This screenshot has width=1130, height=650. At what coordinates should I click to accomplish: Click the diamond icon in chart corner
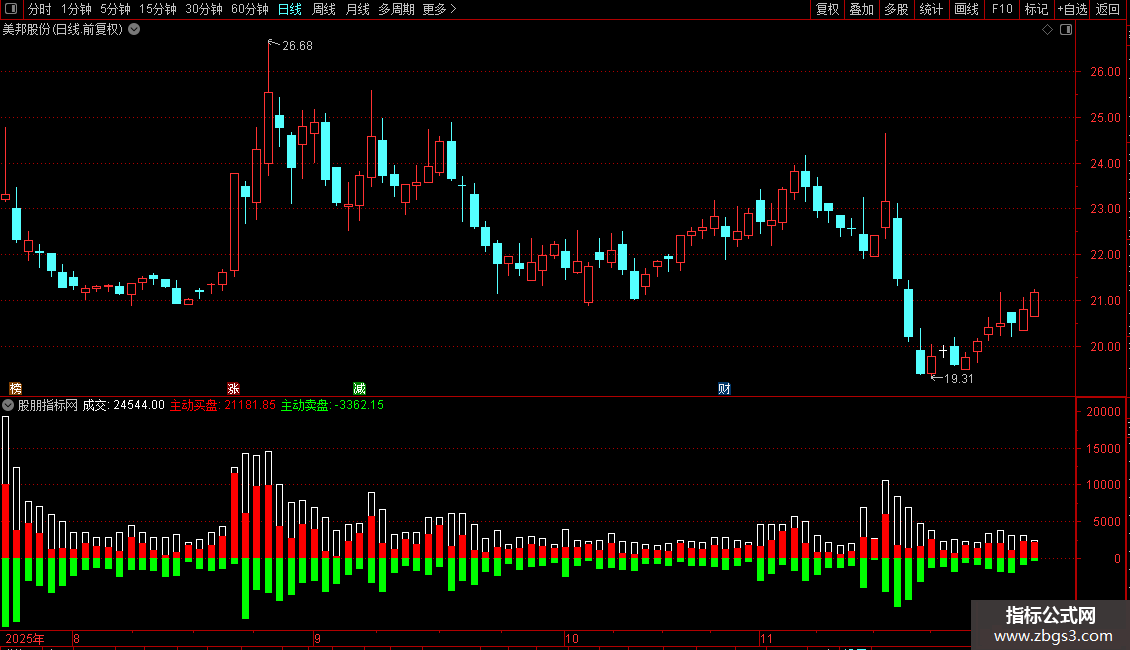[x=1048, y=30]
